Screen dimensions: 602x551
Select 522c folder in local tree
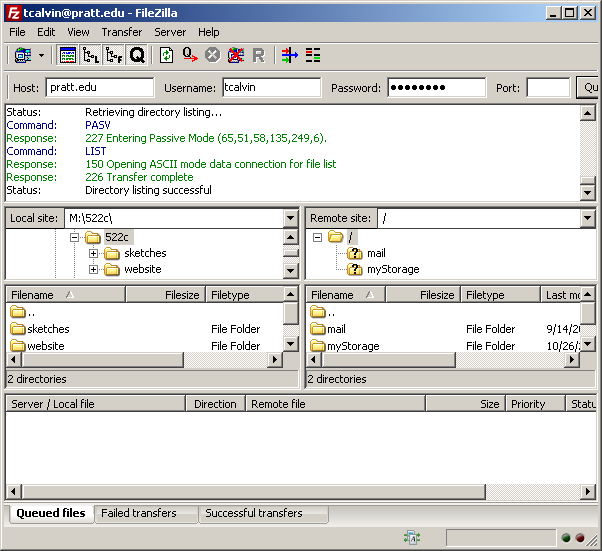tap(117, 237)
